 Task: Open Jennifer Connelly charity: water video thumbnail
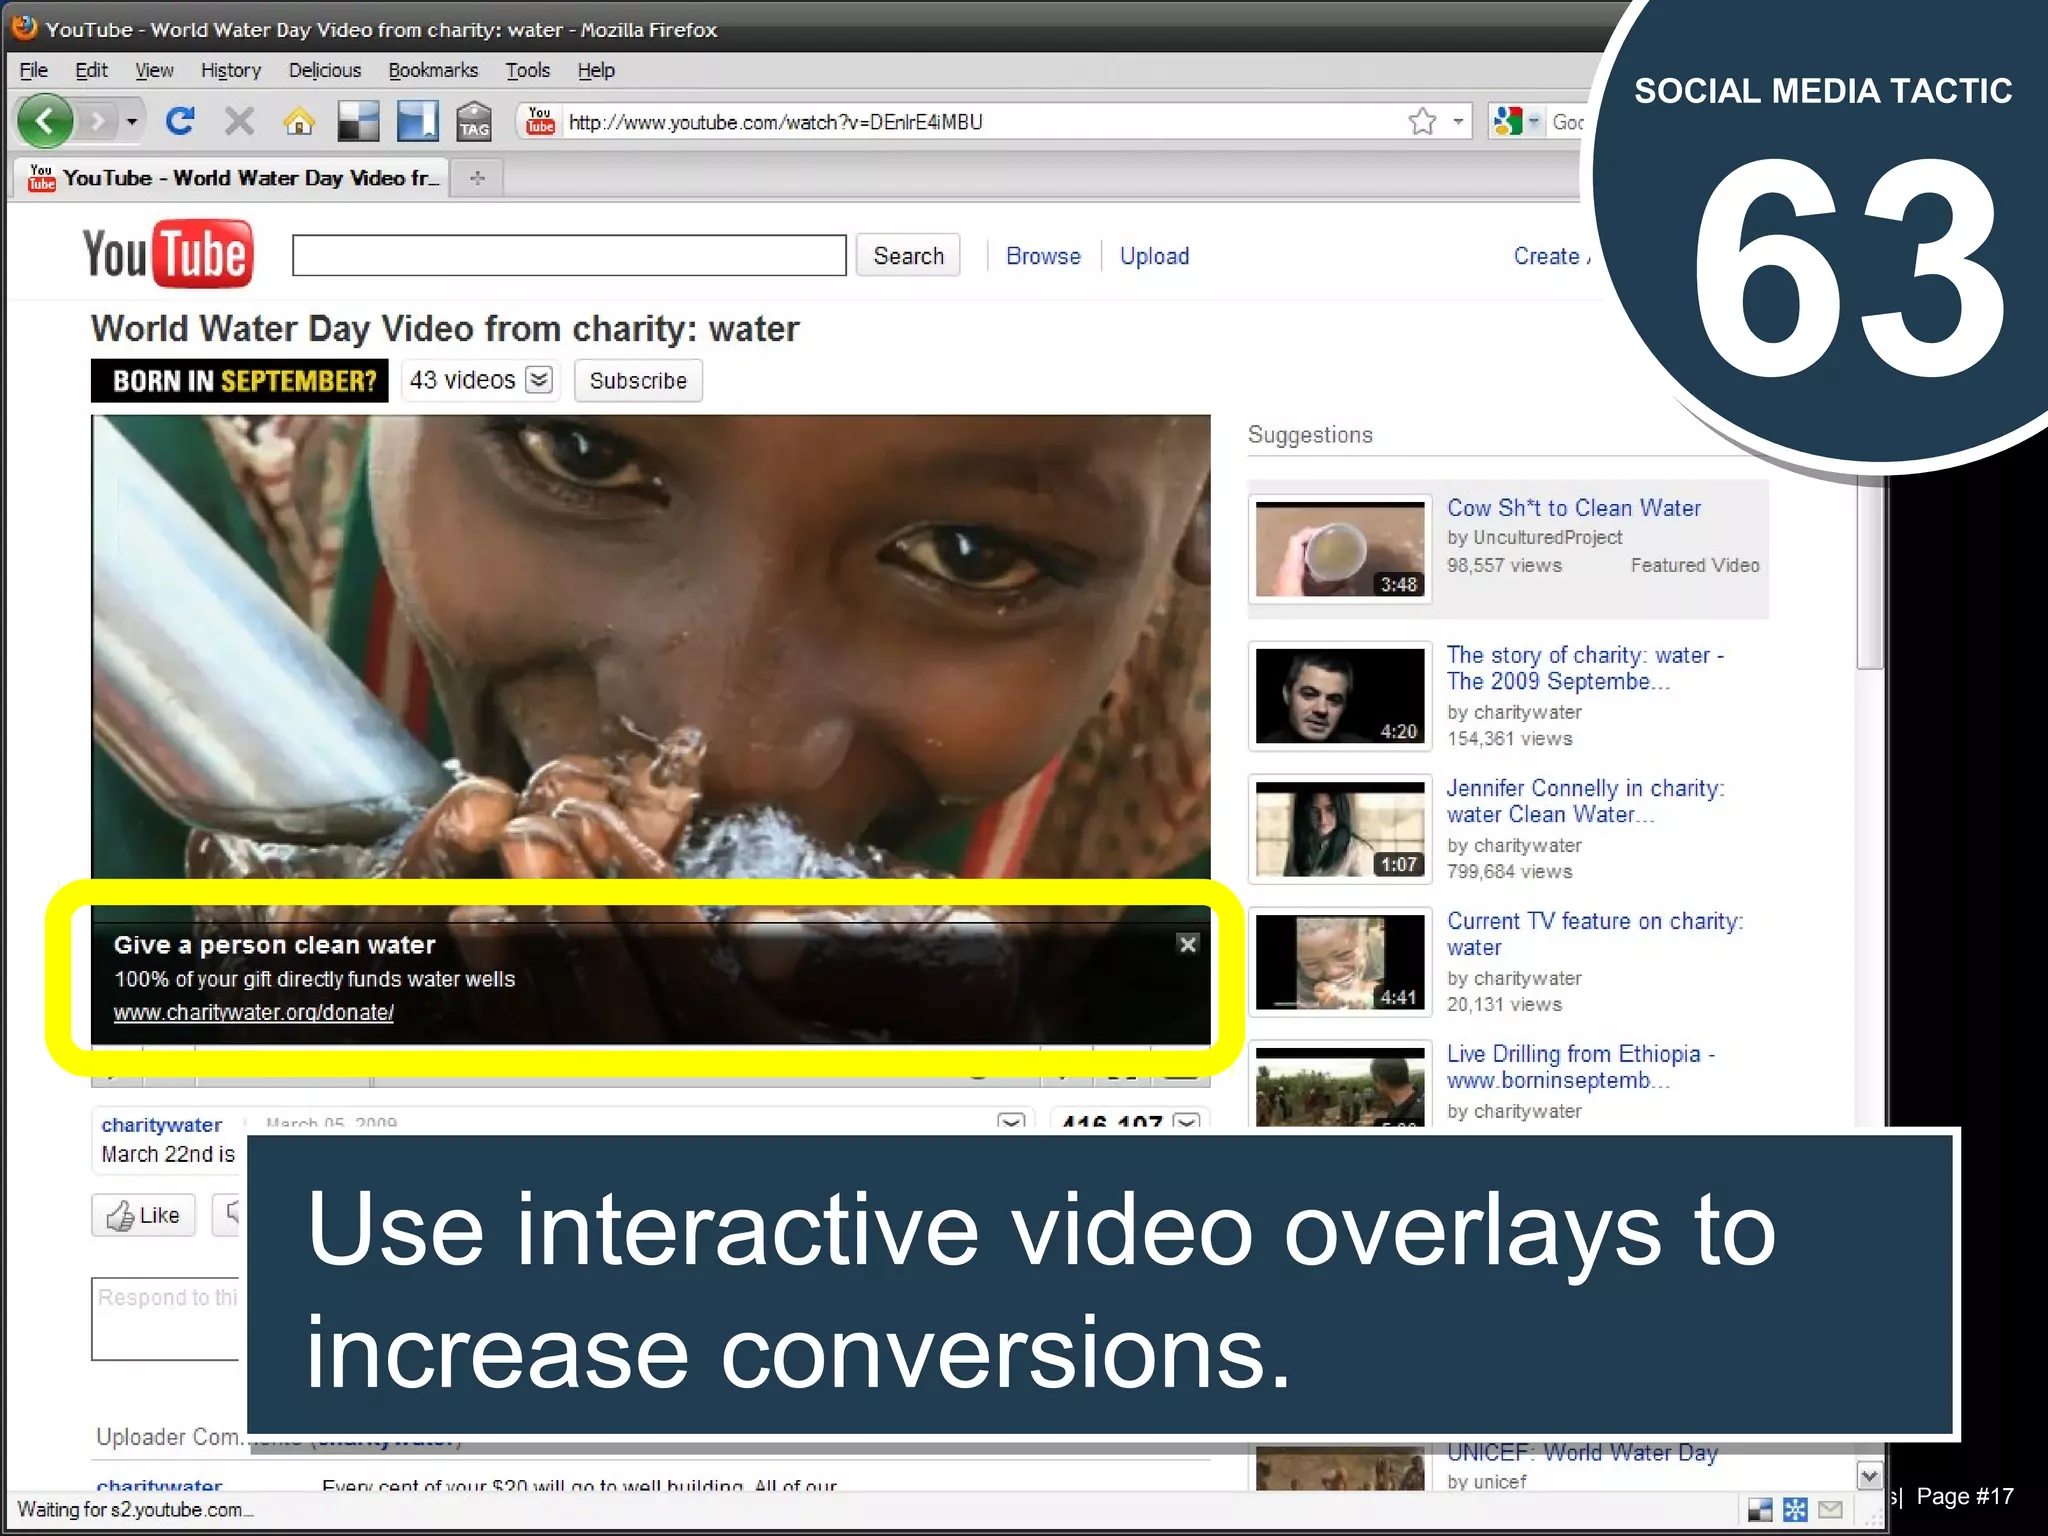(1340, 828)
